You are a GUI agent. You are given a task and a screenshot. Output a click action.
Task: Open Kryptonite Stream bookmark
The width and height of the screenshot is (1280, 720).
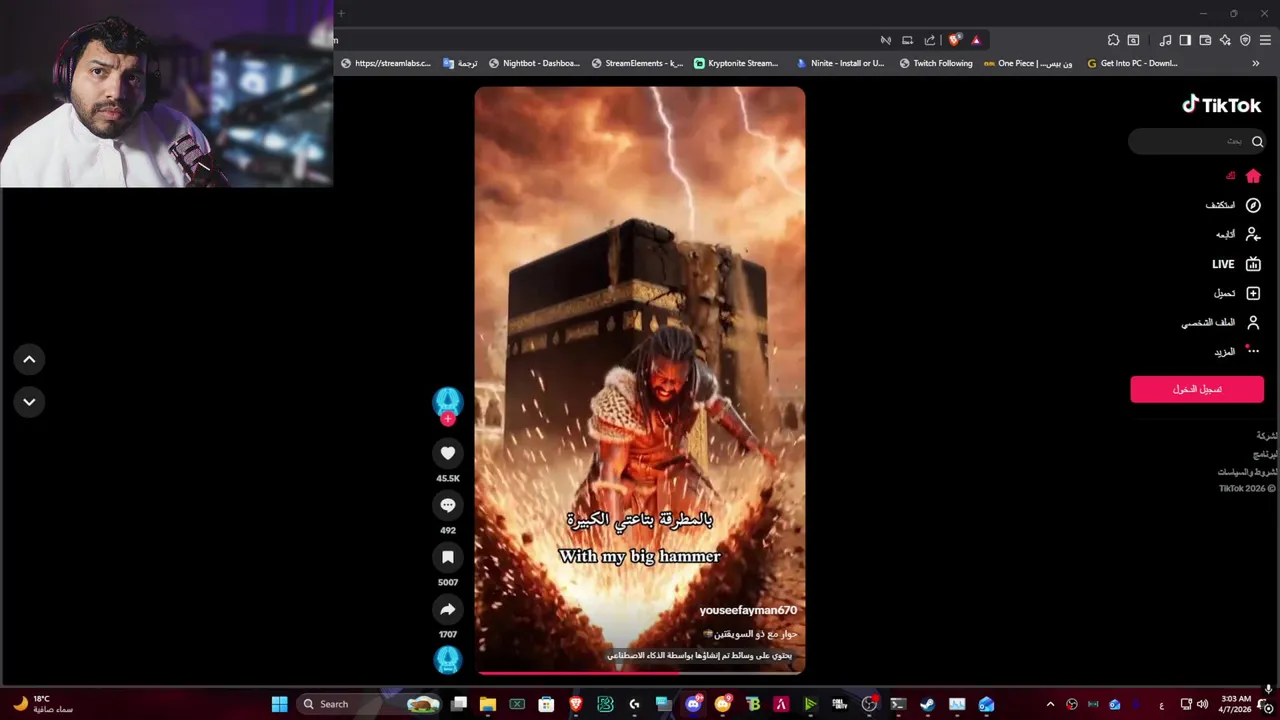pos(736,63)
